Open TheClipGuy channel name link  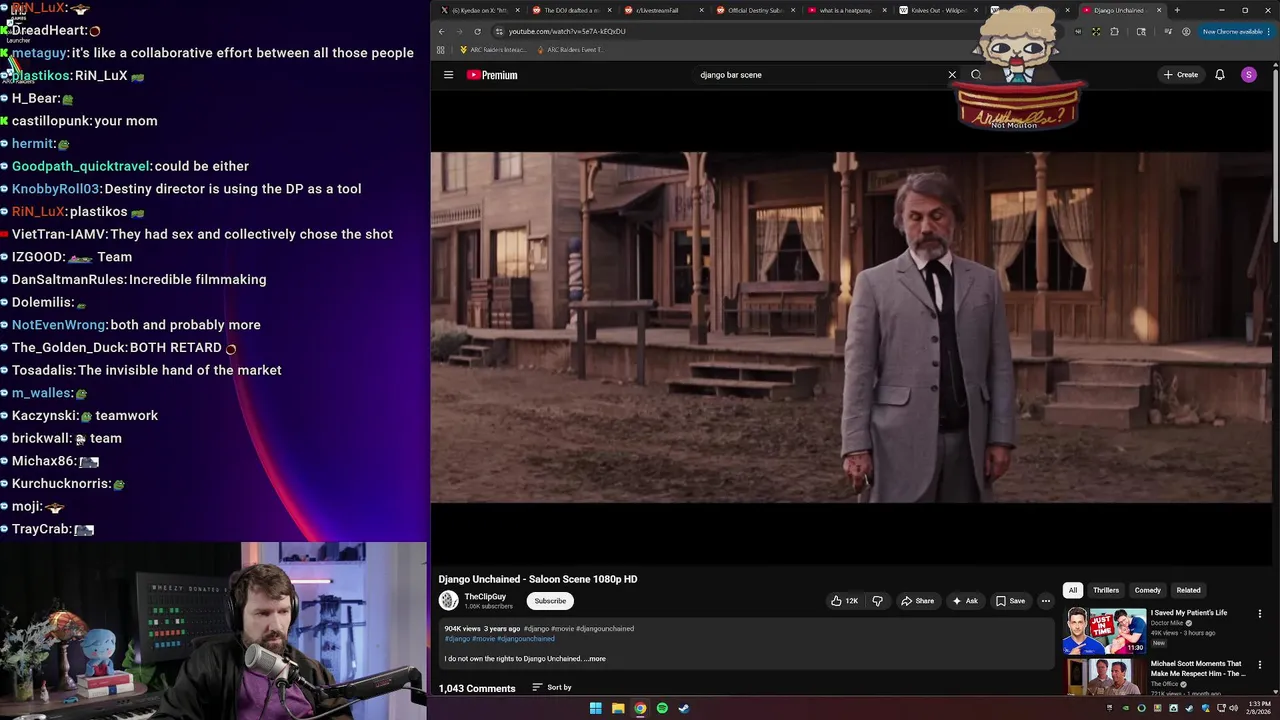pos(485,596)
